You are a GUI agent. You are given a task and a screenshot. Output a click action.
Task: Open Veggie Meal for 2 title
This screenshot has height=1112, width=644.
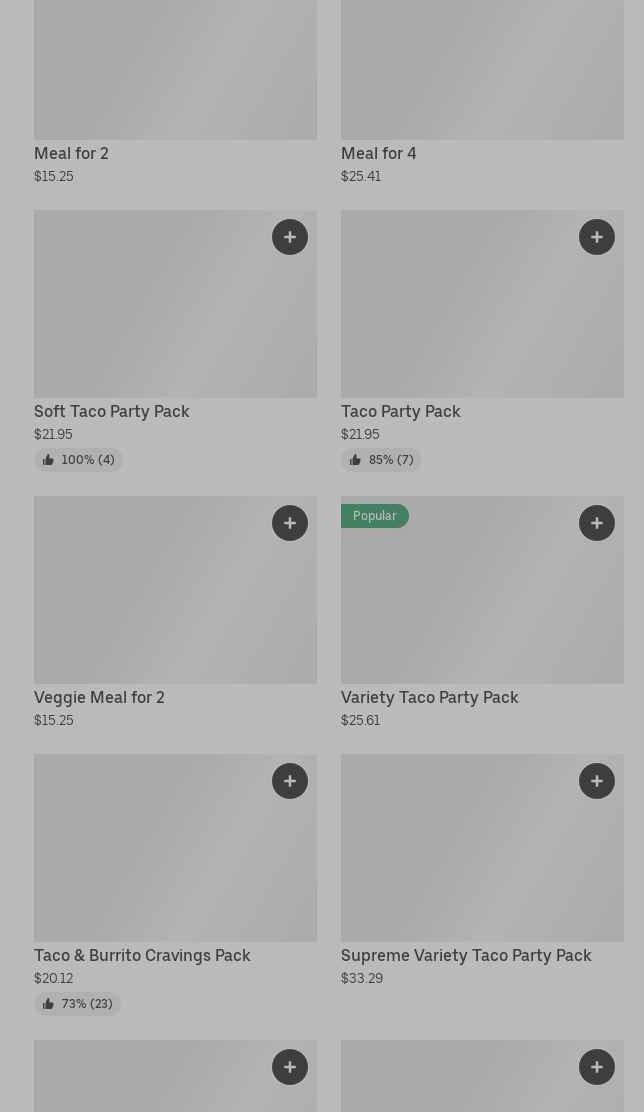click(x=99, y=697)
